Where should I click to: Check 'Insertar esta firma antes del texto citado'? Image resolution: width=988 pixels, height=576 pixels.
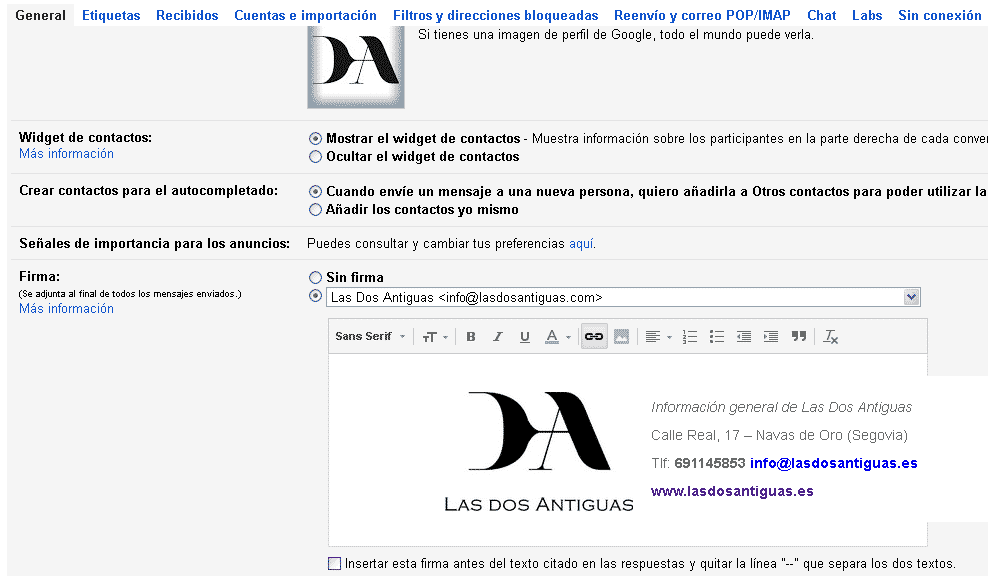[334, 563]
